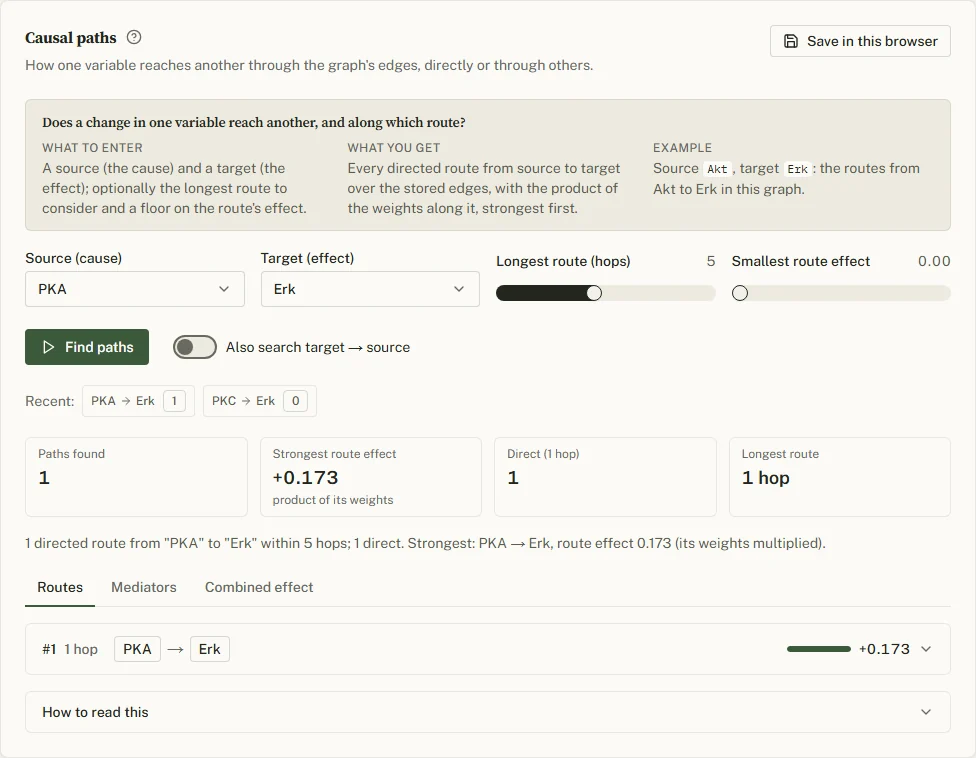This screenshot has height=758, width=976.
Task: Click the Recent: label
Action: click(x=50, y=401)
